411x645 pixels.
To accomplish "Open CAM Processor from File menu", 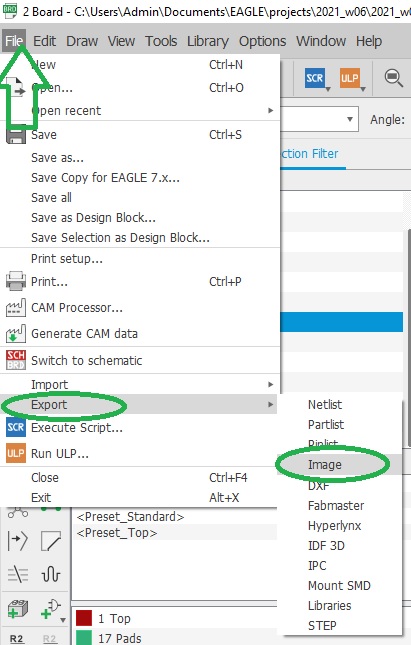I will tap(77, 308).
